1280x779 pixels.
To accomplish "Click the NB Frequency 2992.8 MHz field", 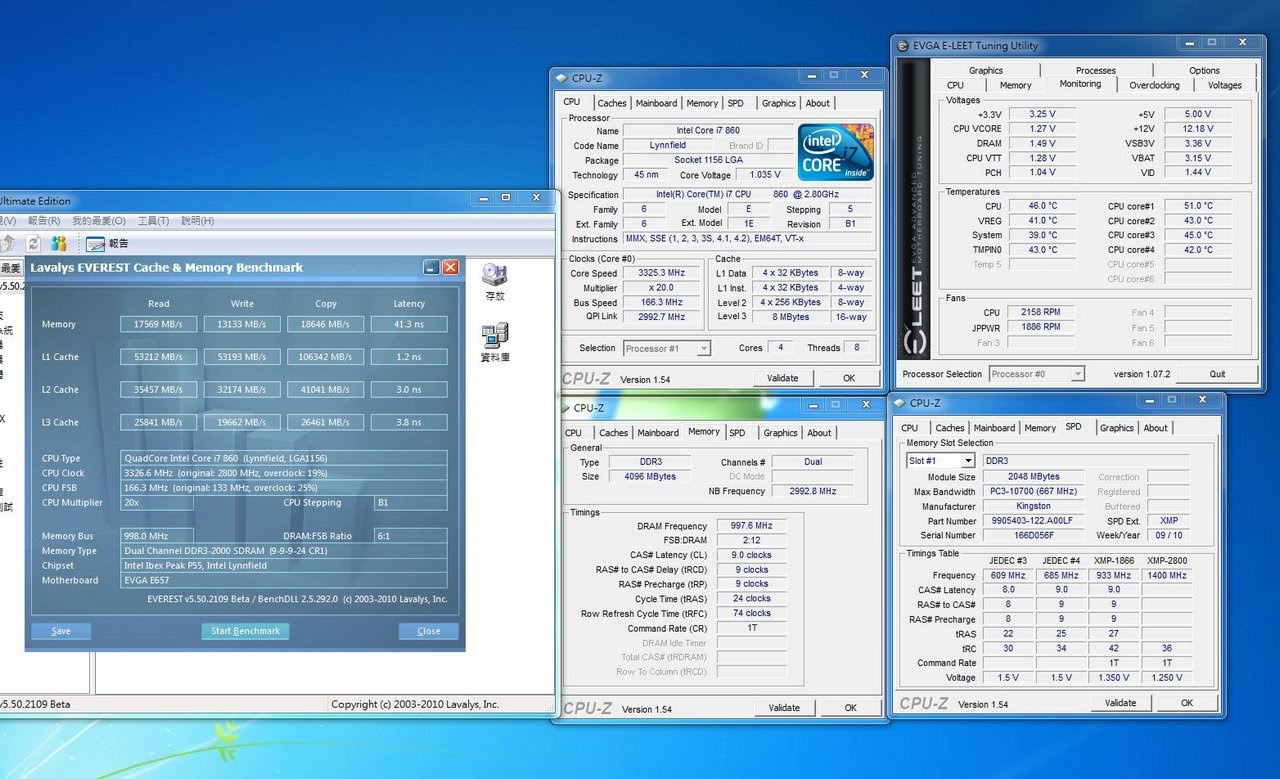I will coord(812,491).
